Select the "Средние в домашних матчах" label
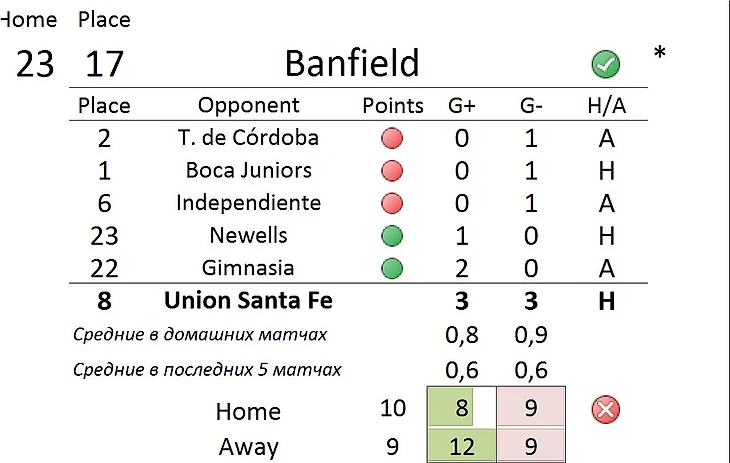 (x=201, y=335)
